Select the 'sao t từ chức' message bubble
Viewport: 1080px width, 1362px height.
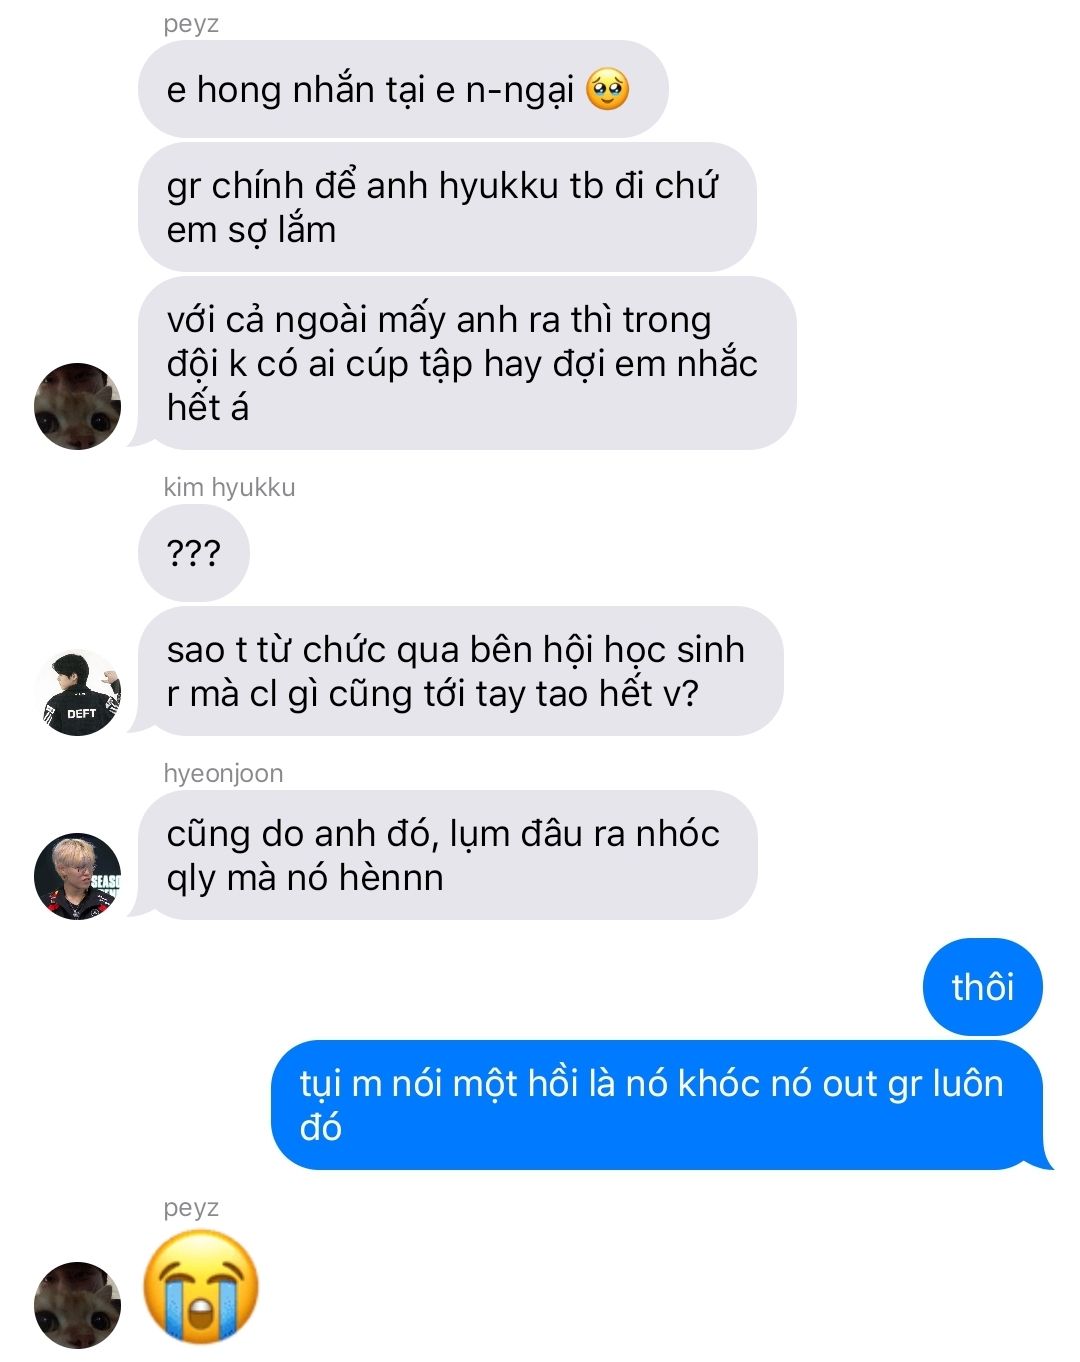(460, 671)
